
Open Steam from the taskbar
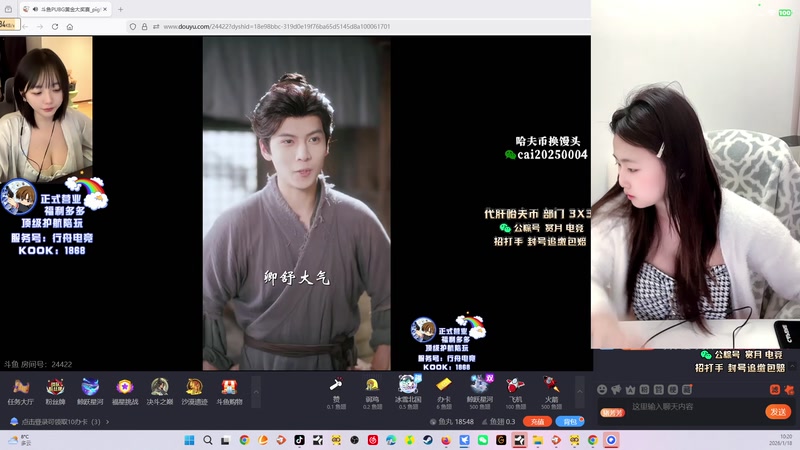coord(428,440)
